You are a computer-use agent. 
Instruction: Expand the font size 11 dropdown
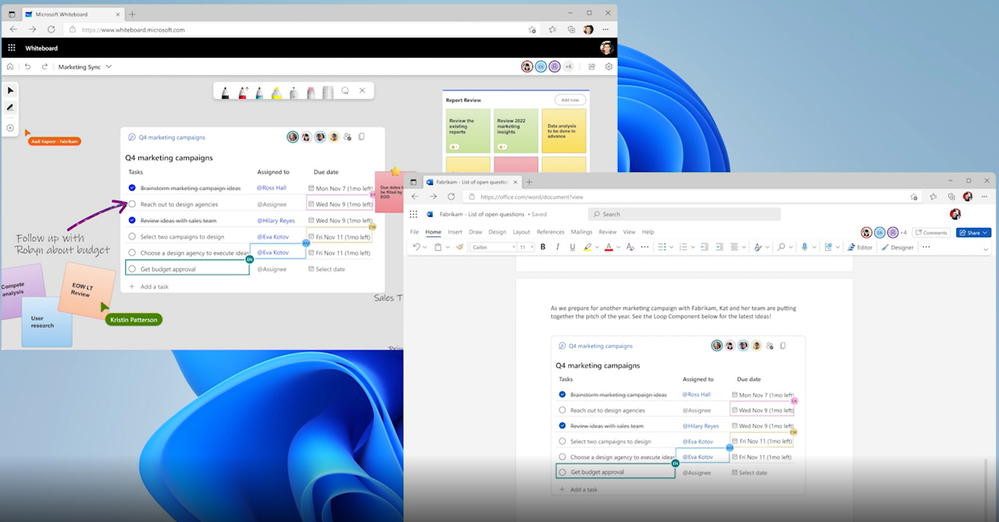click(x=532, y=247)
